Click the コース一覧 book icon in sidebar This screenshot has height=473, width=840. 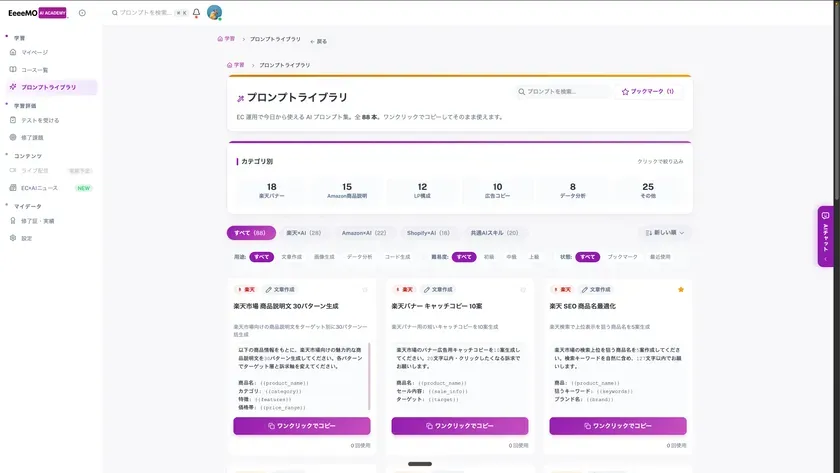click(13, 69)
